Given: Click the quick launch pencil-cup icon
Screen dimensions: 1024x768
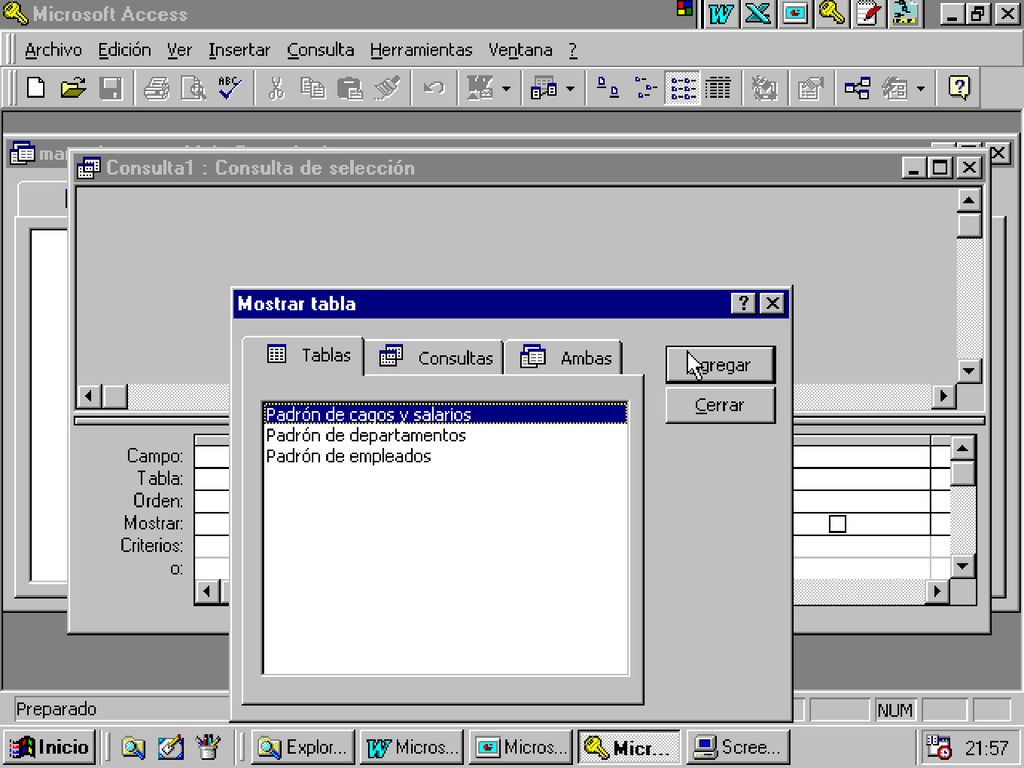Looking at the screenshot, I should [x=208, y=747].
